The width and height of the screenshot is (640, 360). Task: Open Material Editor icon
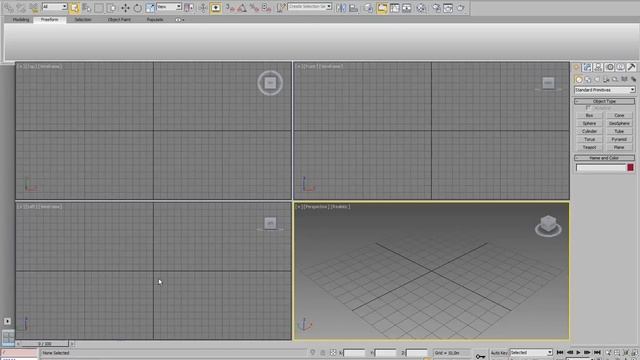421,7
